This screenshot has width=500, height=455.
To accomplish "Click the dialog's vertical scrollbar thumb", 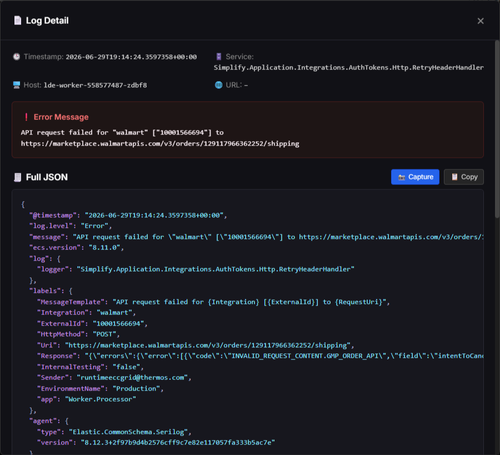I will pyautogui.click(x=497, y=129).
